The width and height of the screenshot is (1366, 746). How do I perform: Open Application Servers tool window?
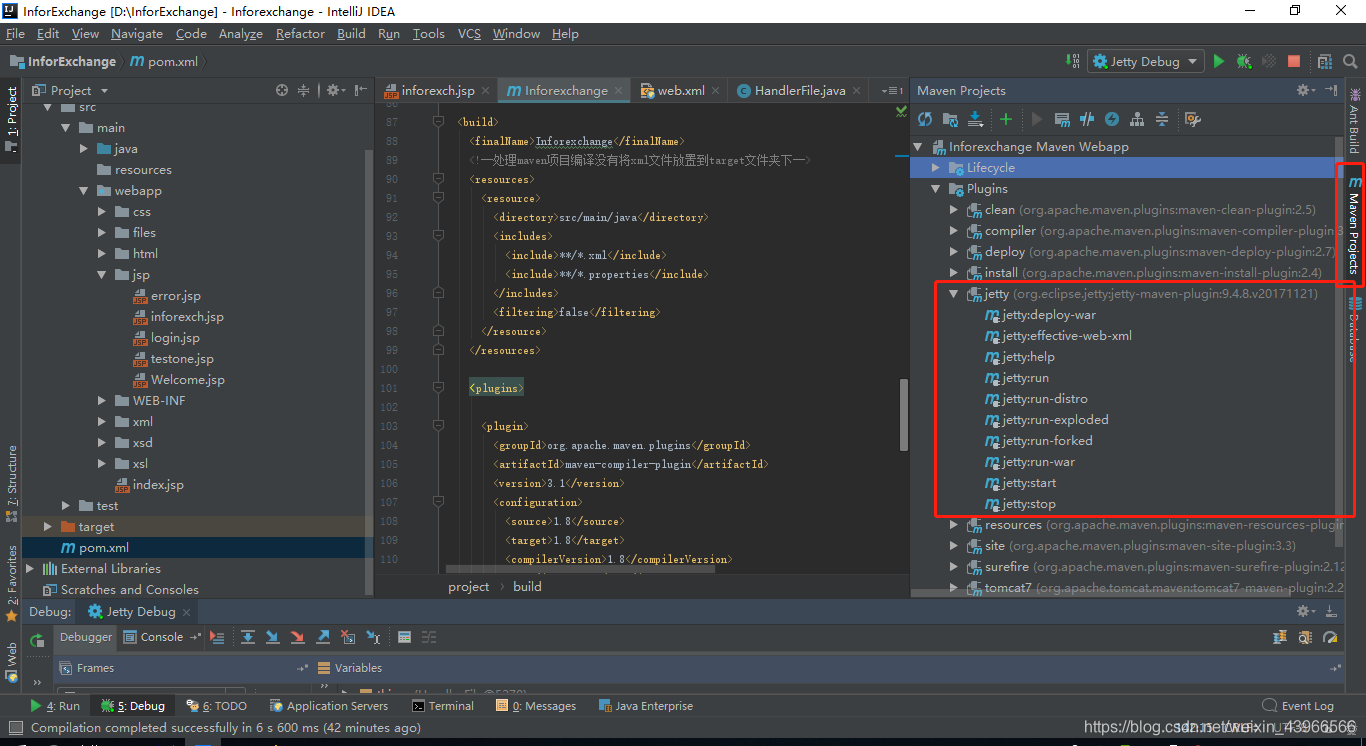pyautogui.click(x=328, y=706)
